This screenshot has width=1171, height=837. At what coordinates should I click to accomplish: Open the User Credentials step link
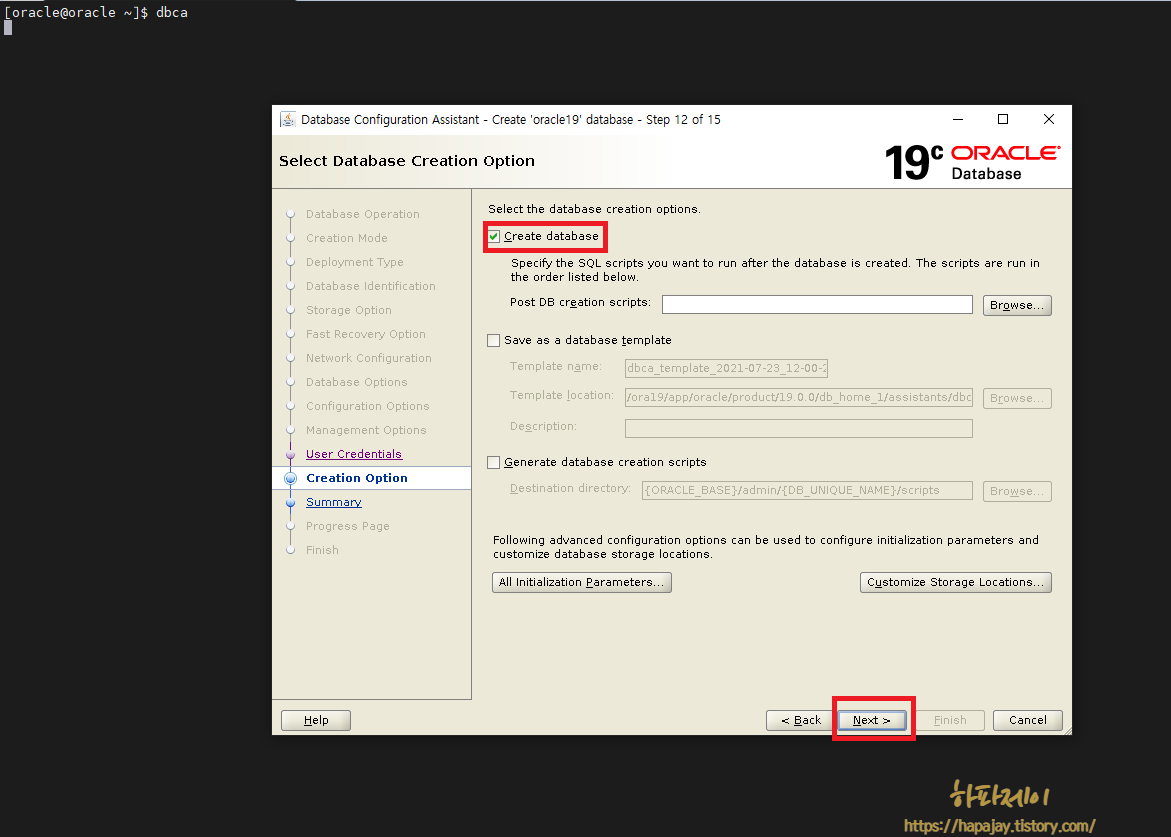click(x=354, y=454)
